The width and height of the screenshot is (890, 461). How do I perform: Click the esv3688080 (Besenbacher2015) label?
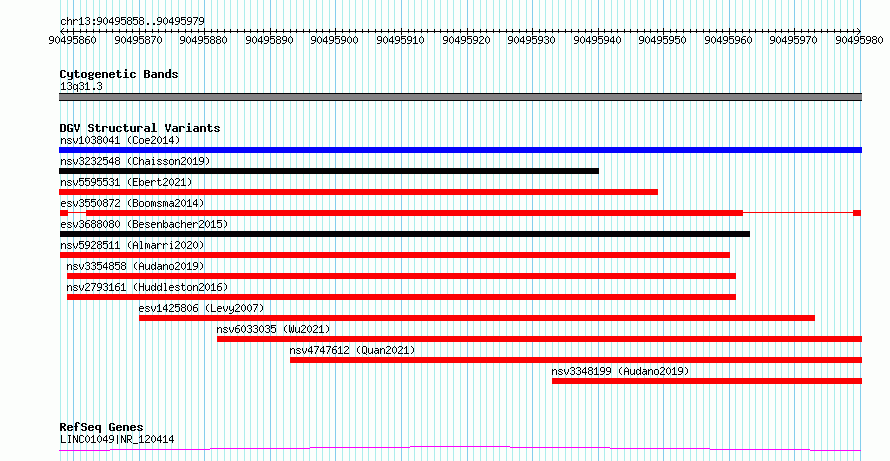[x=144, y=224]
